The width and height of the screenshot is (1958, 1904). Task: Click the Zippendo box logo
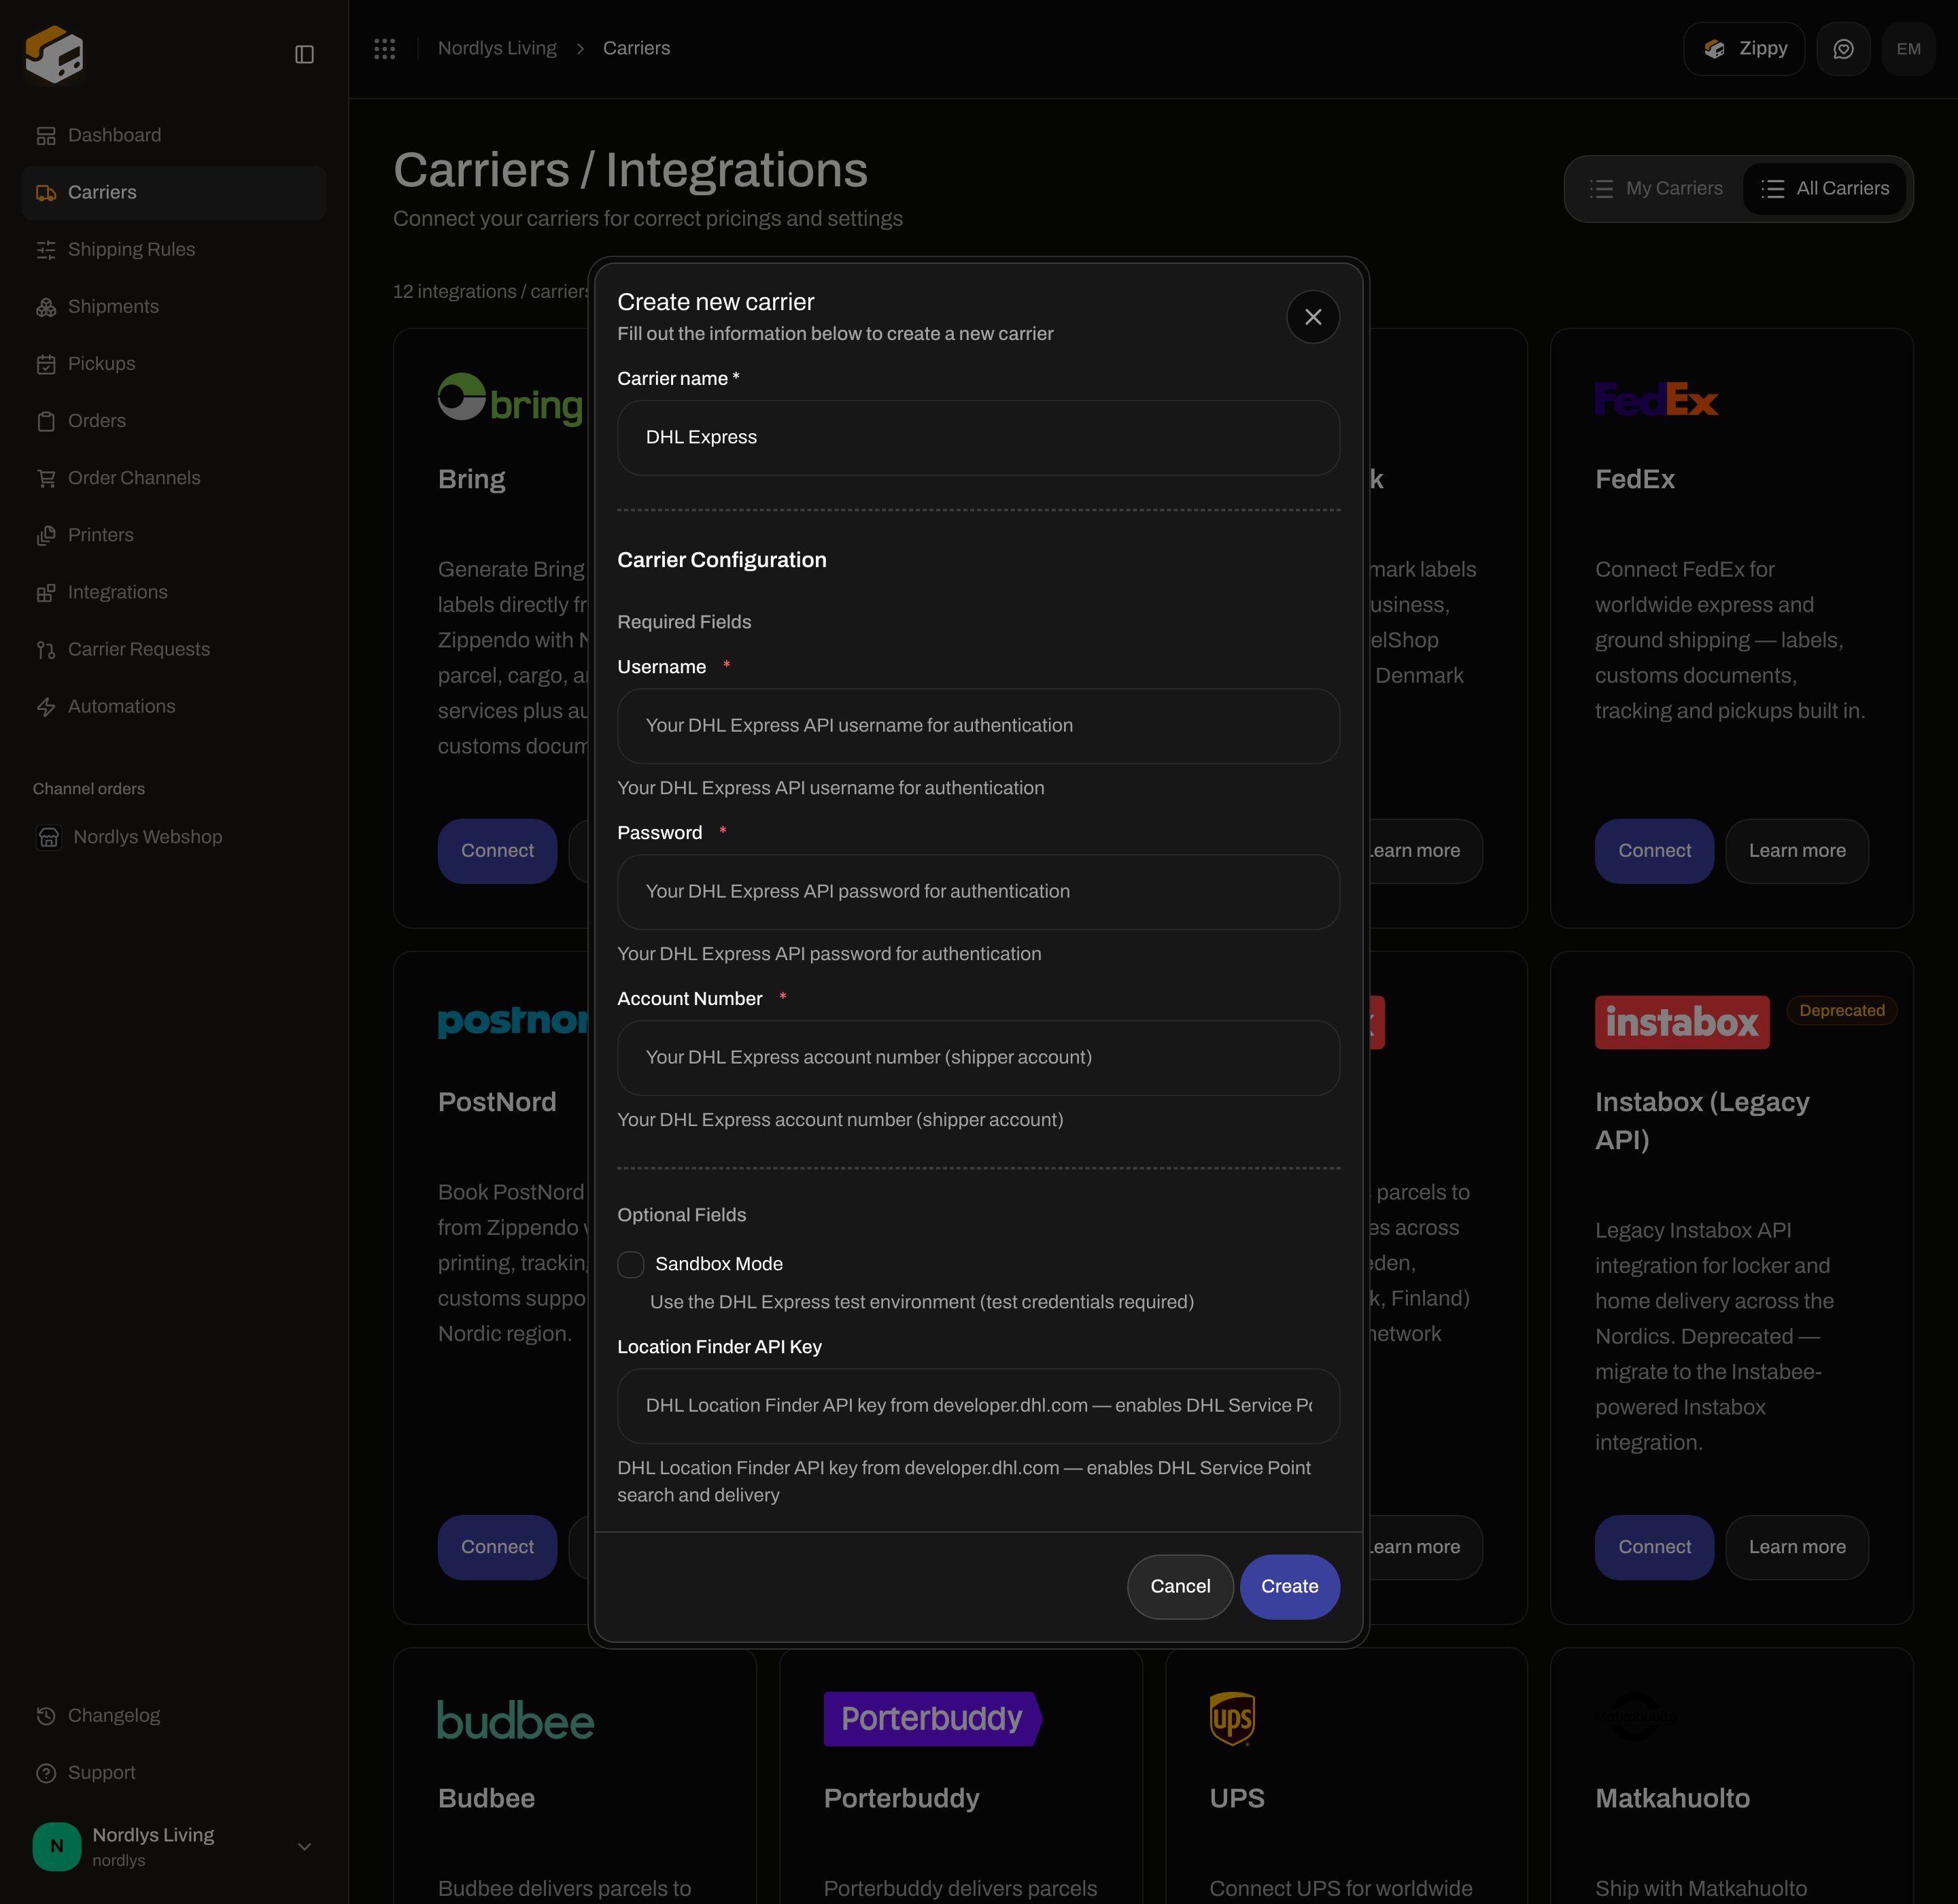(x=54, y=54)
